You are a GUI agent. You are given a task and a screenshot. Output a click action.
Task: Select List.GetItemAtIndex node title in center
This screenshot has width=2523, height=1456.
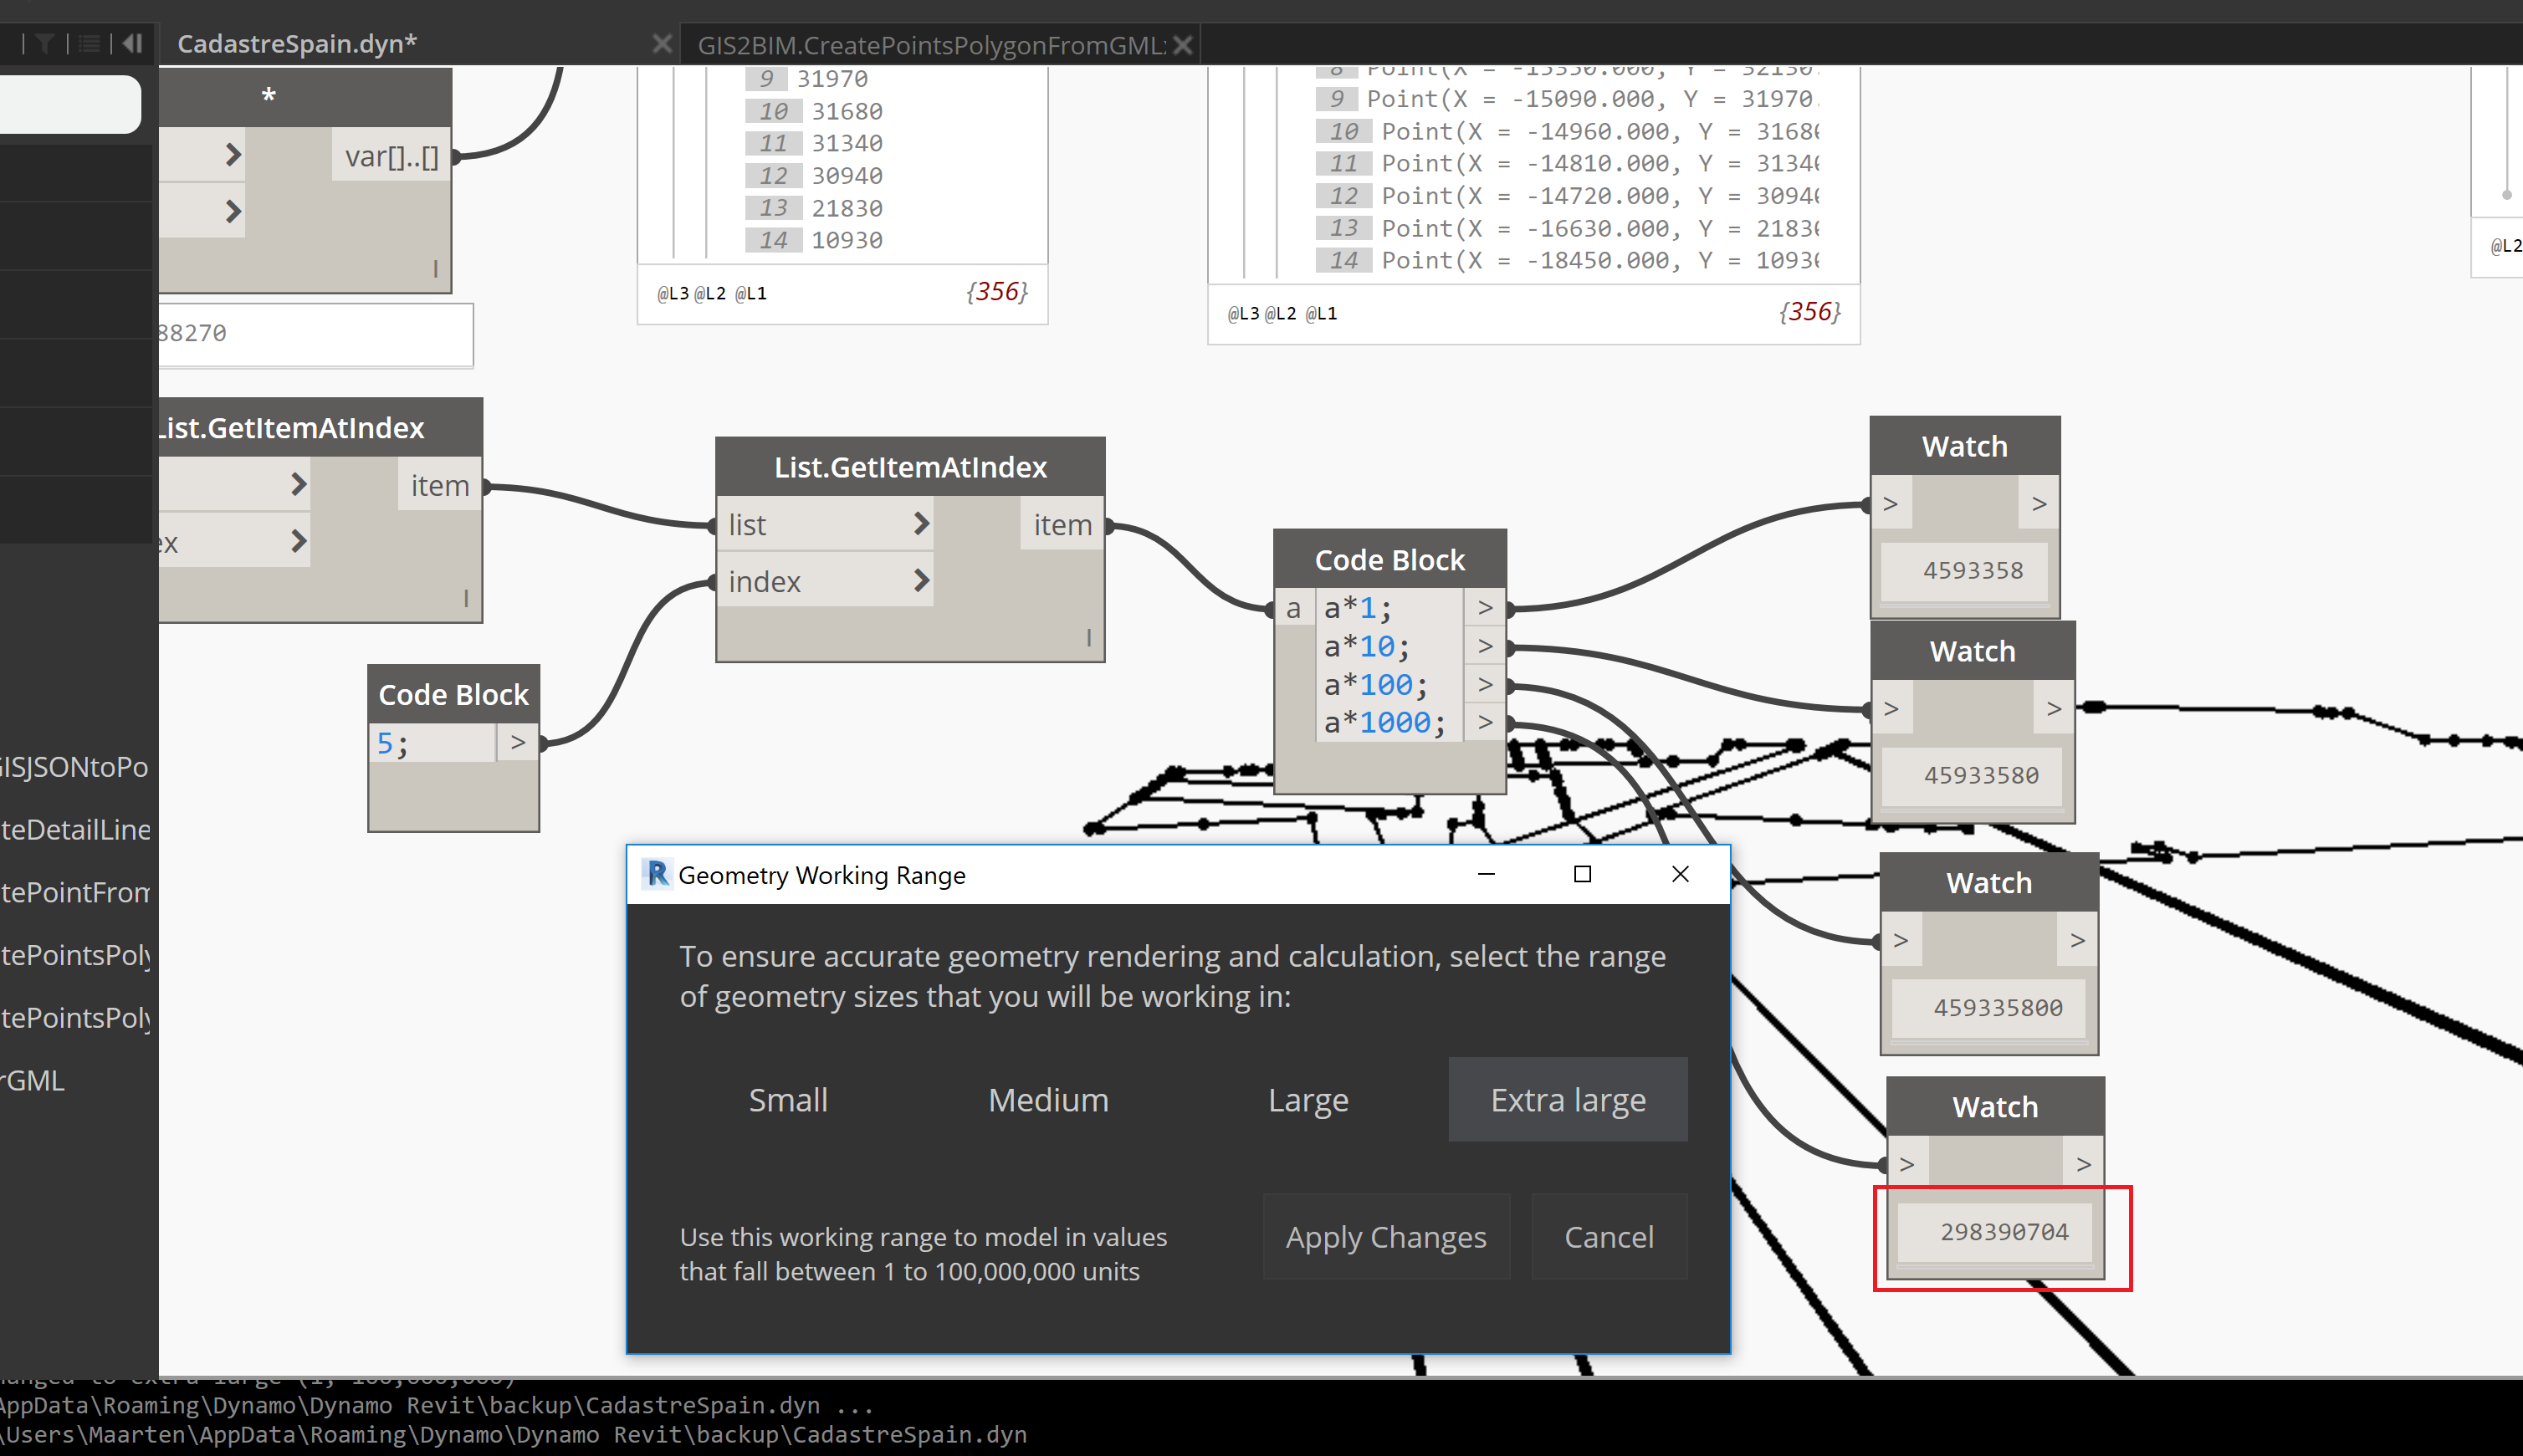[x=910, y=466]
